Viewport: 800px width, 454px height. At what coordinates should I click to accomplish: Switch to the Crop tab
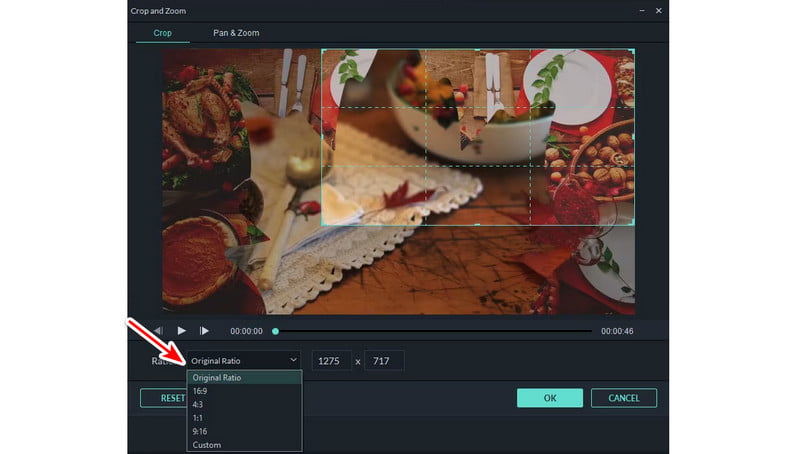click(162, 33)
